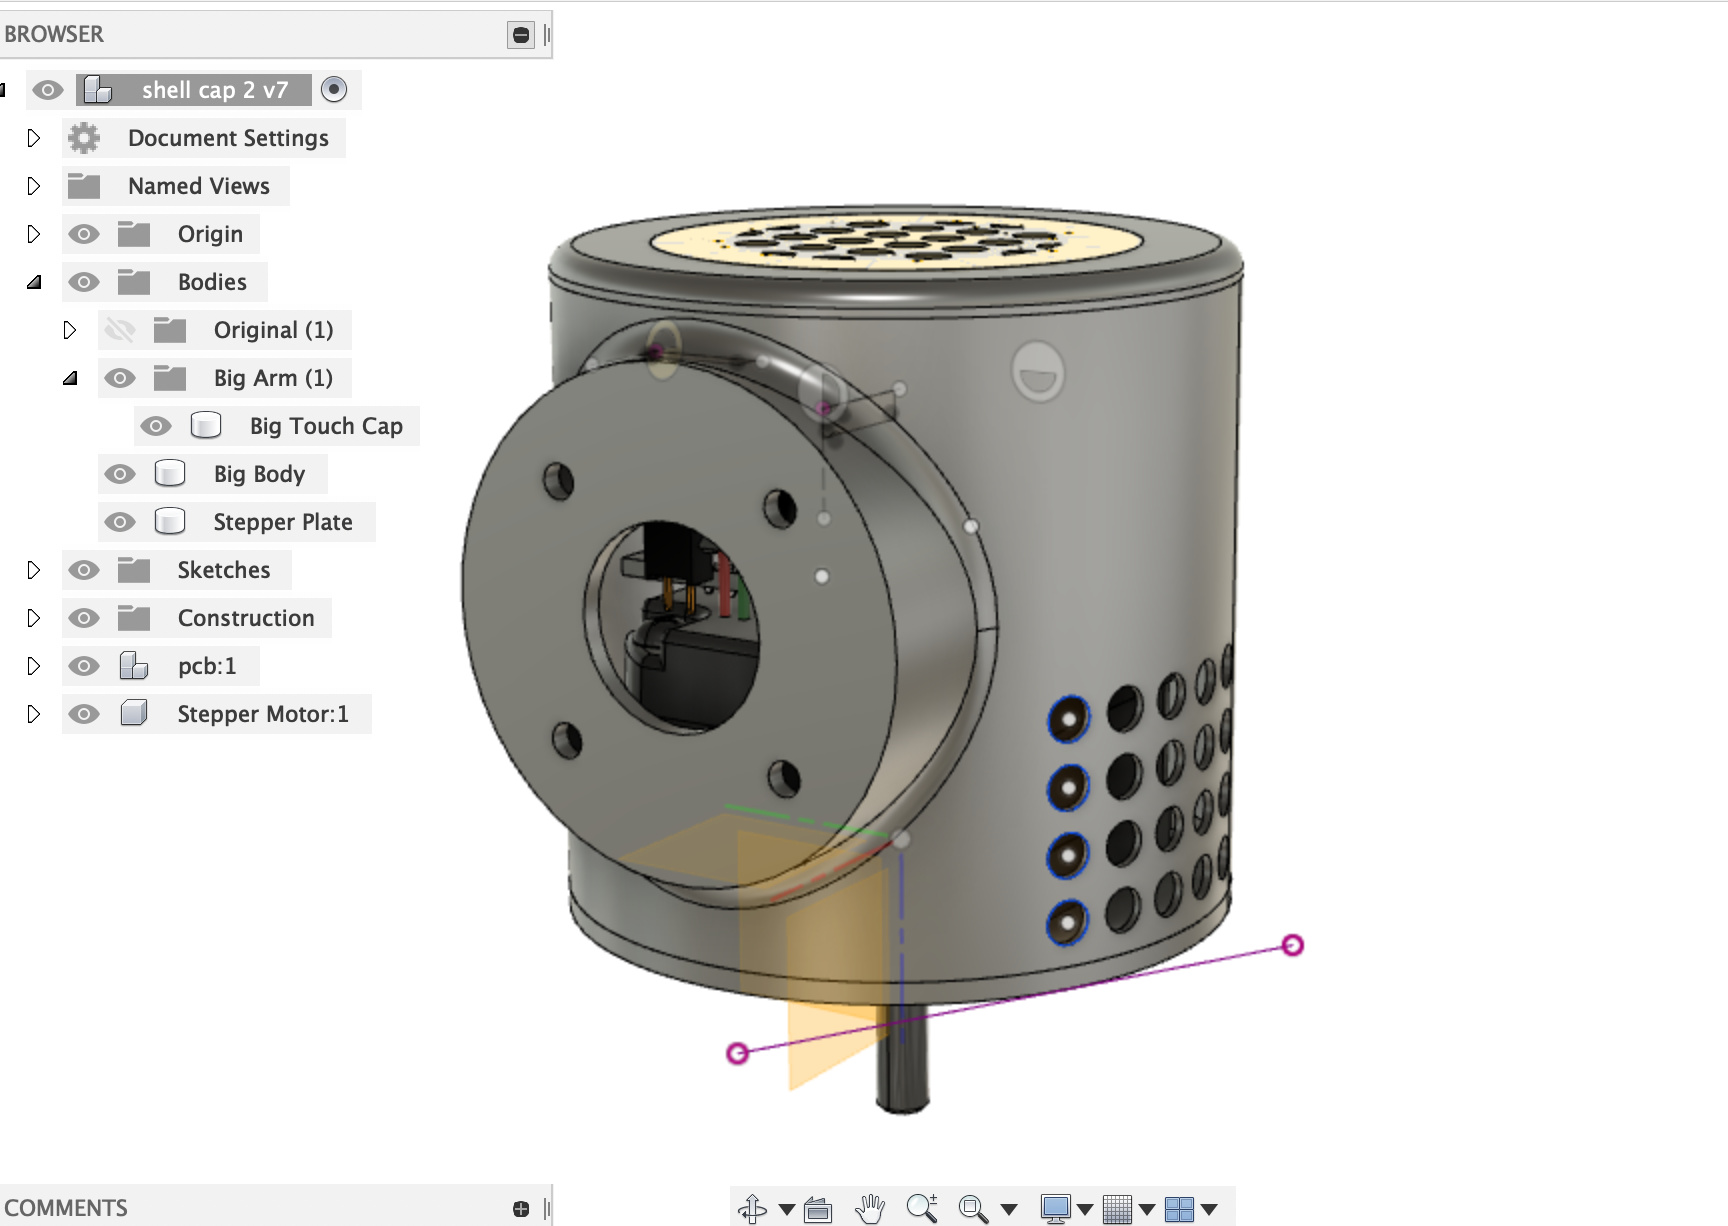Screen dimensions: 1728x1226
Task: Show the hidden Original folder
Action: 120,330
